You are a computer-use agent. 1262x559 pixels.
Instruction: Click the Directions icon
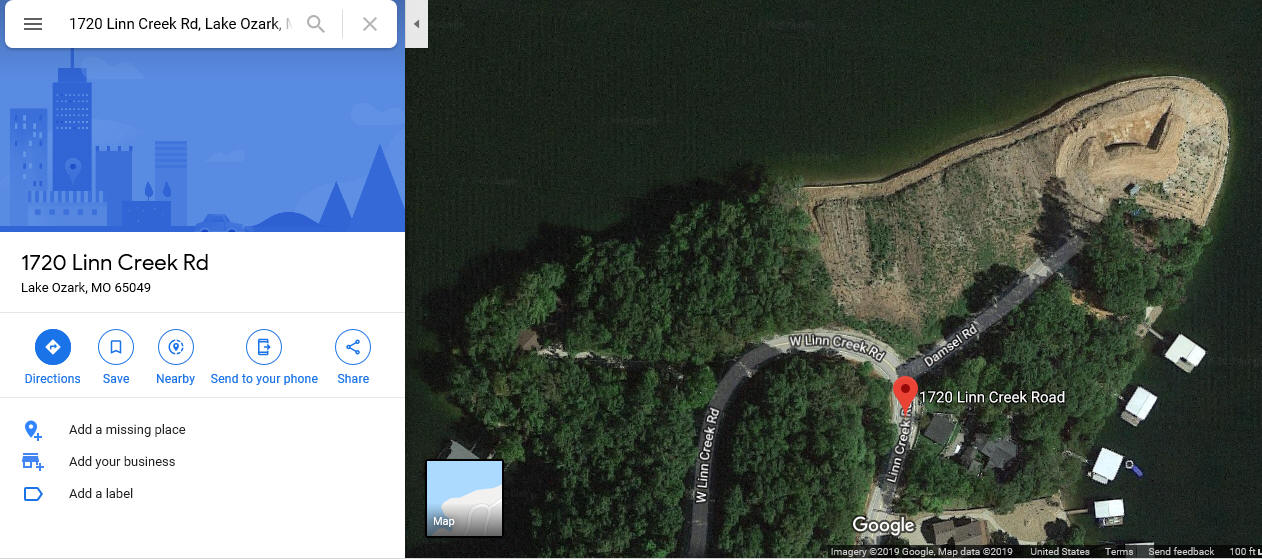click(x=53, y=347)
